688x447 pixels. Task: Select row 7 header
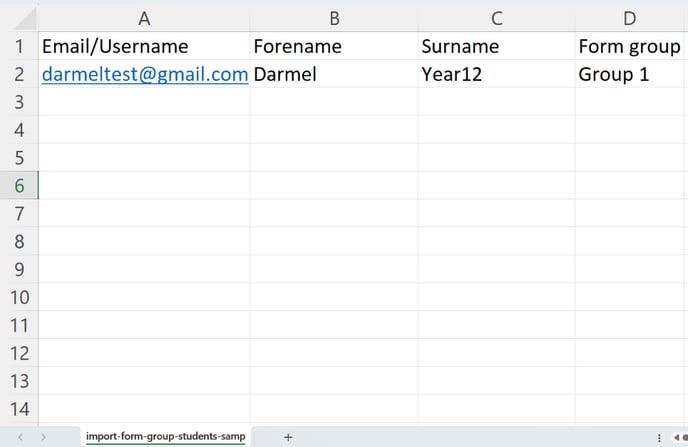[x=19, y=213]
